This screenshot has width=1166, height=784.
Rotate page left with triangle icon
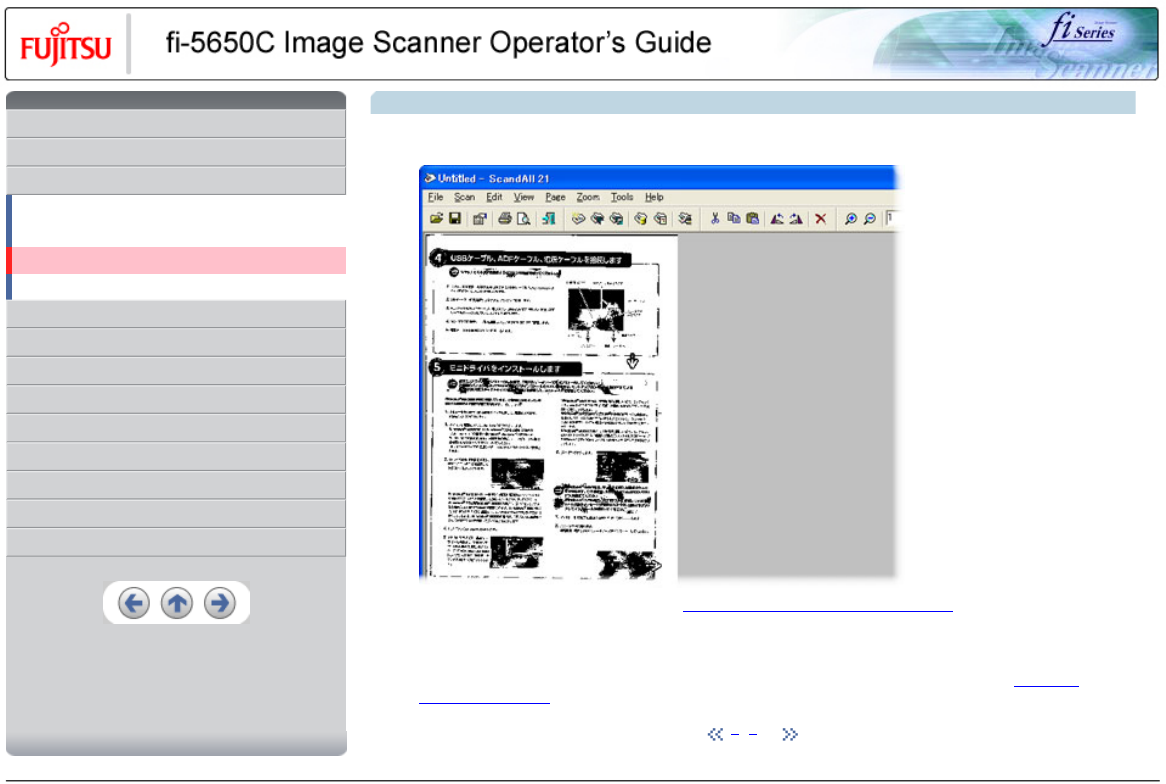click(777, 219)
